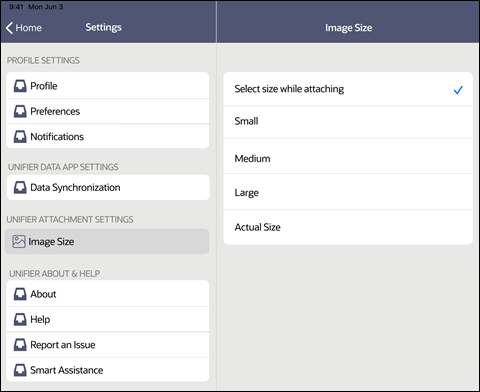Tap the About tray icon
The image size is (480, 392).
click(20, 294)
